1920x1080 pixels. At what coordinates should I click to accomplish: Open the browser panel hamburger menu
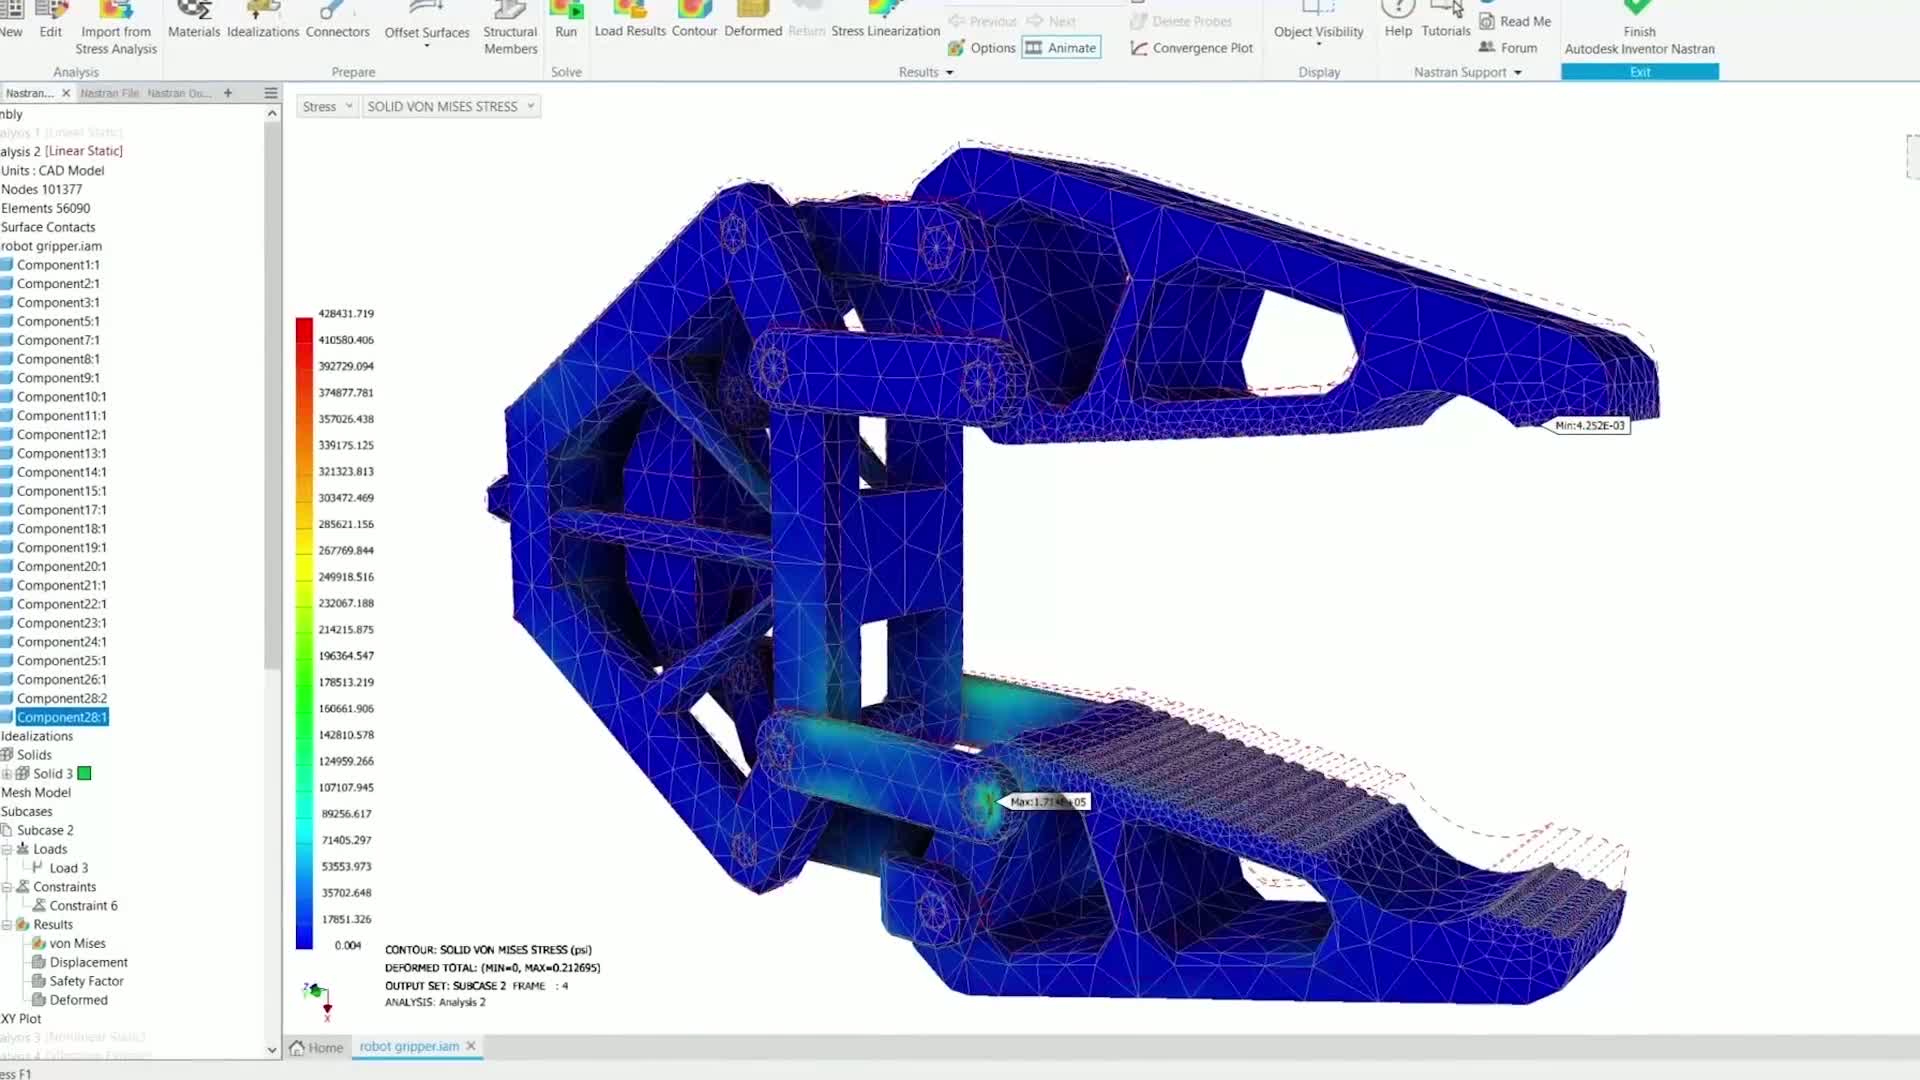[x=271, y=93]
